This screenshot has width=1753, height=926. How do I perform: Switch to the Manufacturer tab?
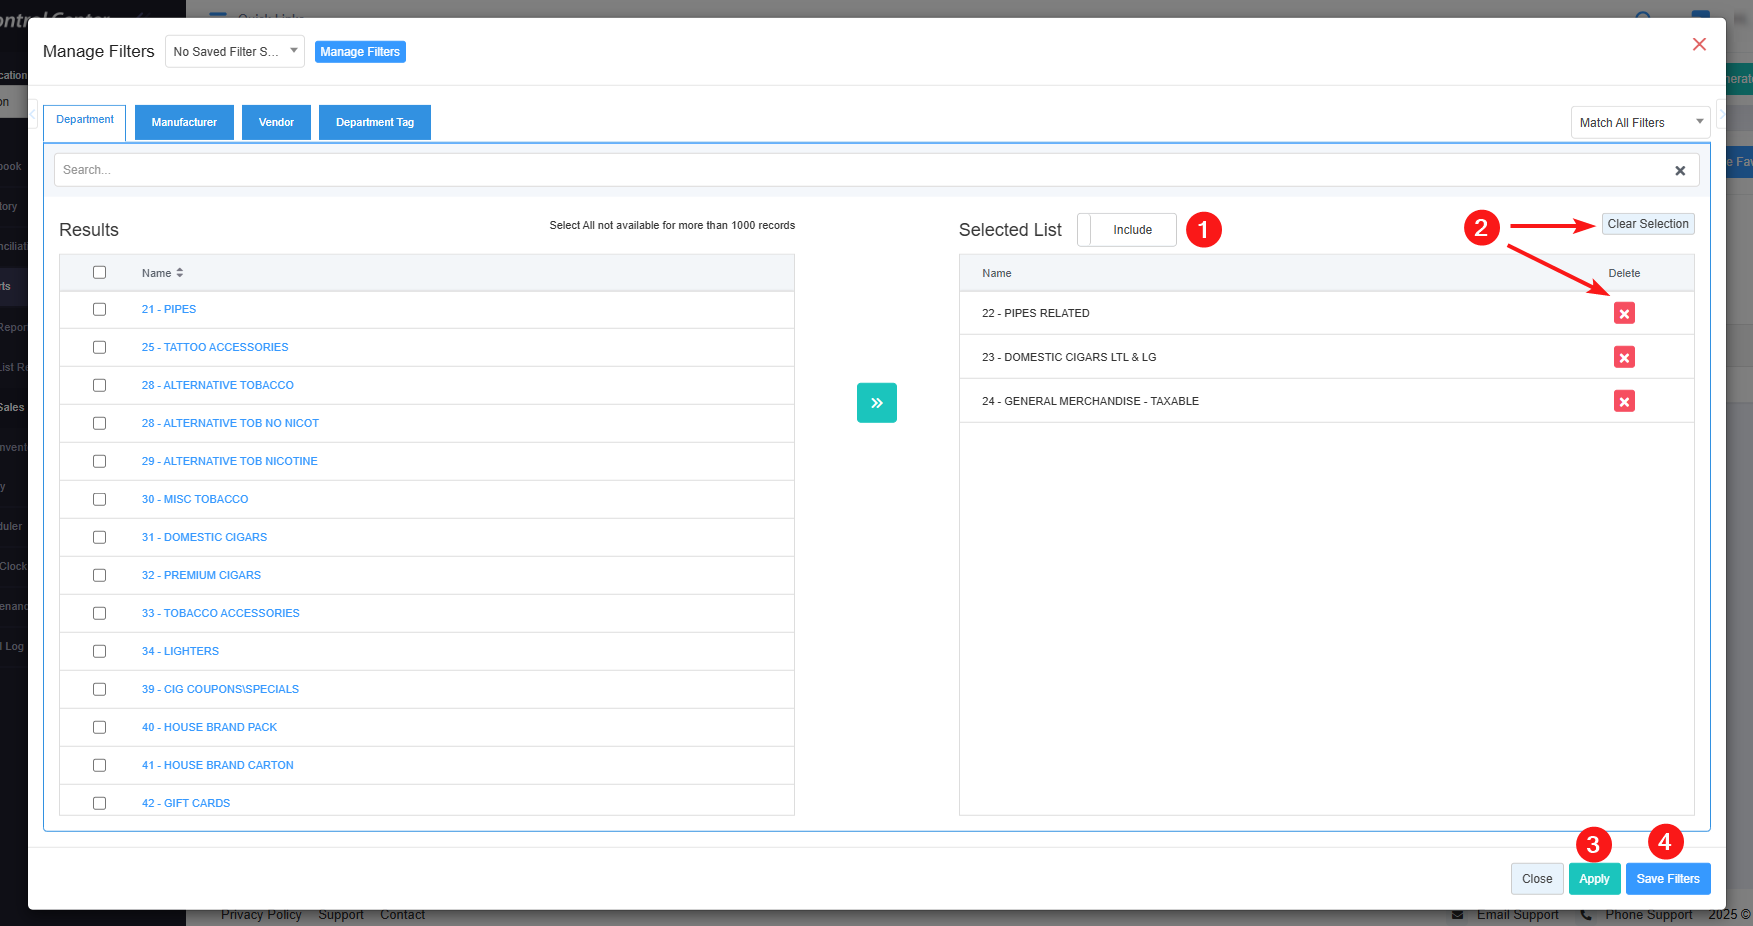[184, 123]
